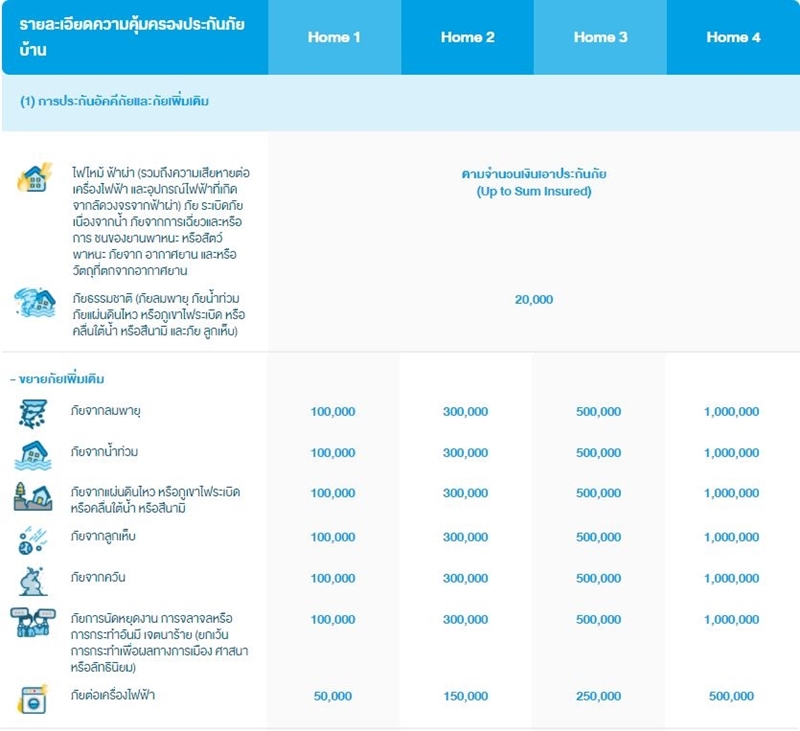Click the strike and riot protest icon
Image resolution: width=800 pixels, height=731 pixels.
click(x=32, y=624)
